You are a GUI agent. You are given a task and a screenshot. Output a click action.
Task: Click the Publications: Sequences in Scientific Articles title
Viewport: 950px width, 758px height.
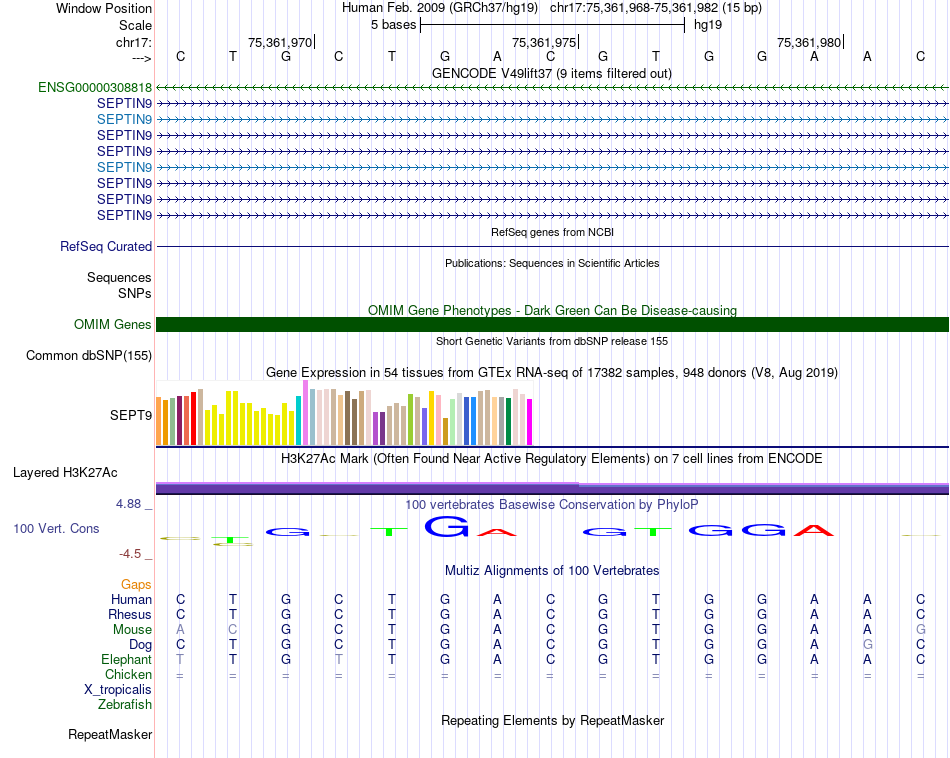(x=552, y=263)
